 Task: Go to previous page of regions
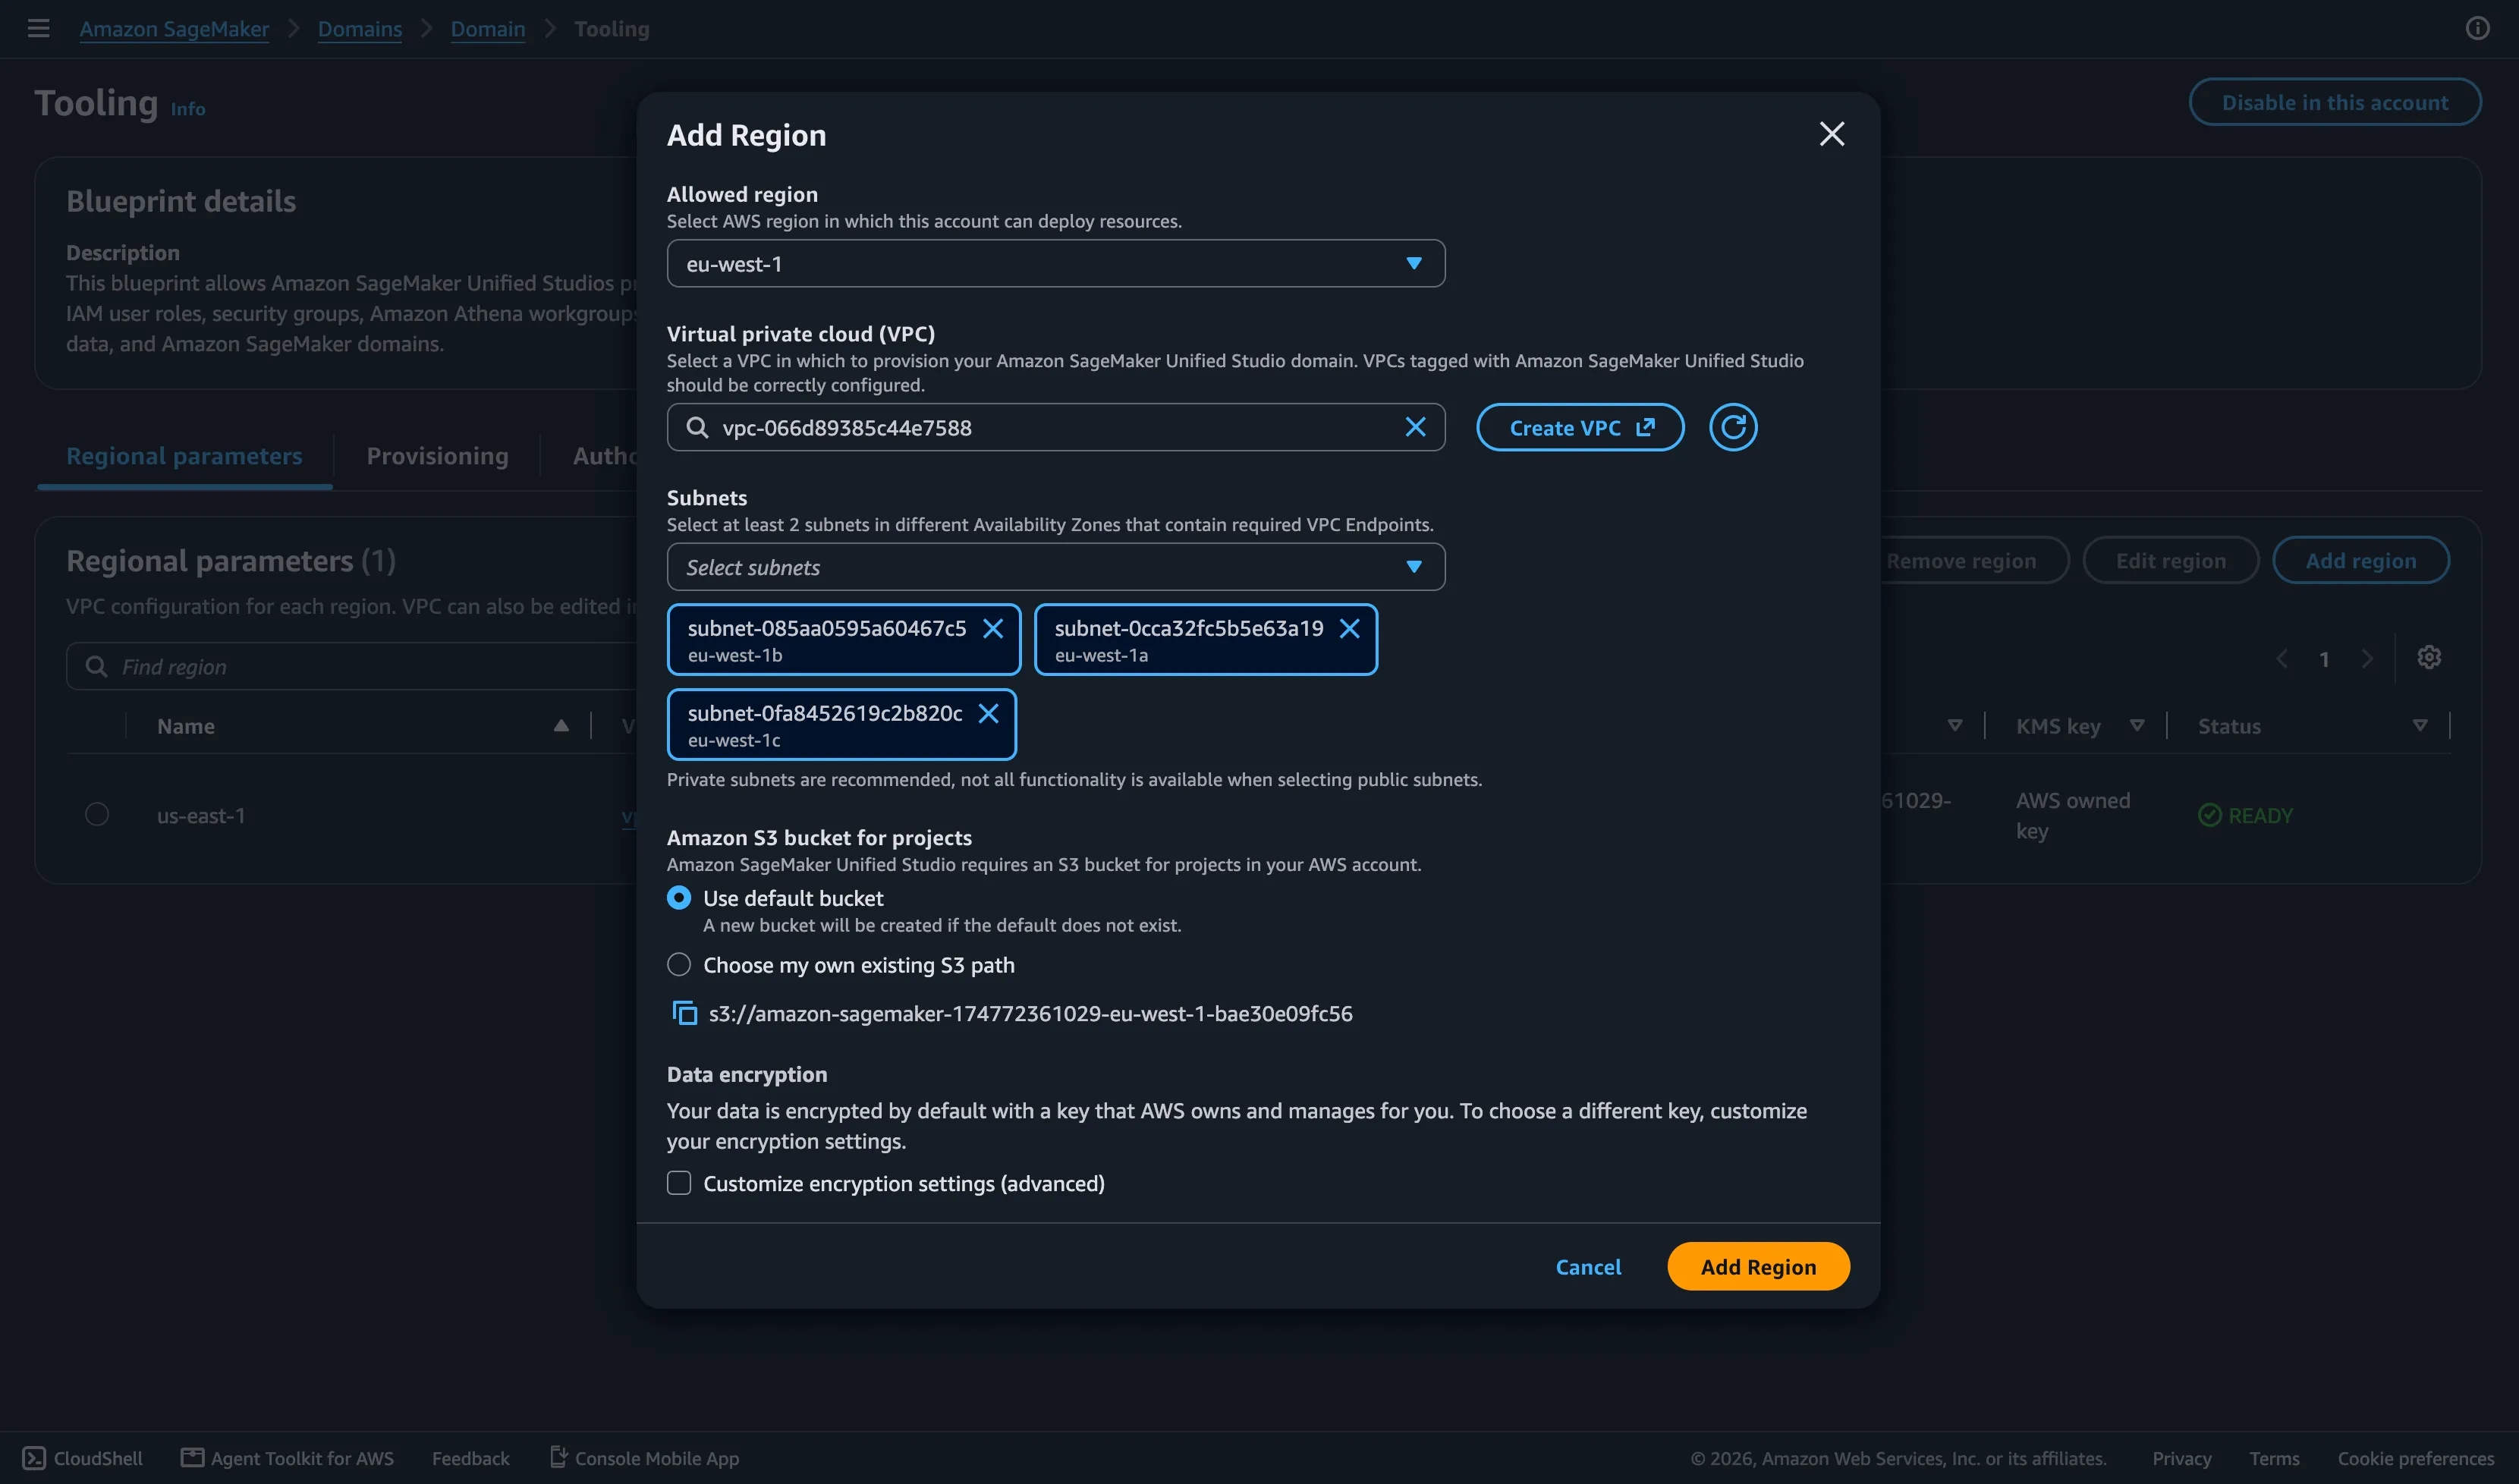click(2281, 658)
